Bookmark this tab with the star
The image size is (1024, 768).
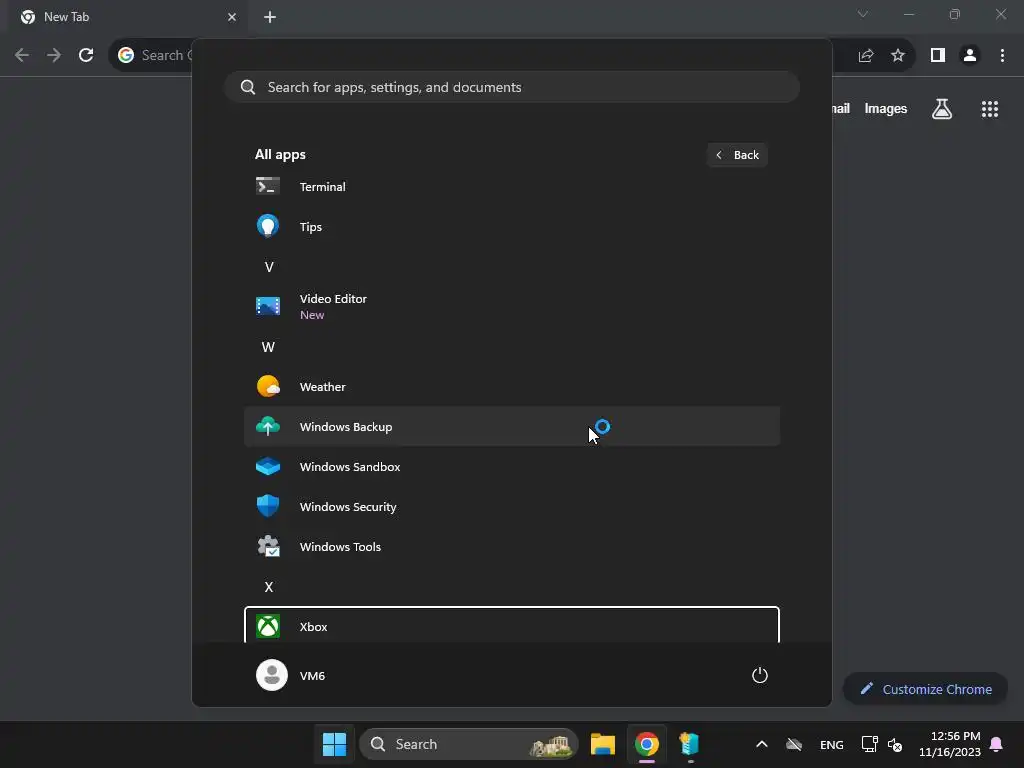point(898,55)
